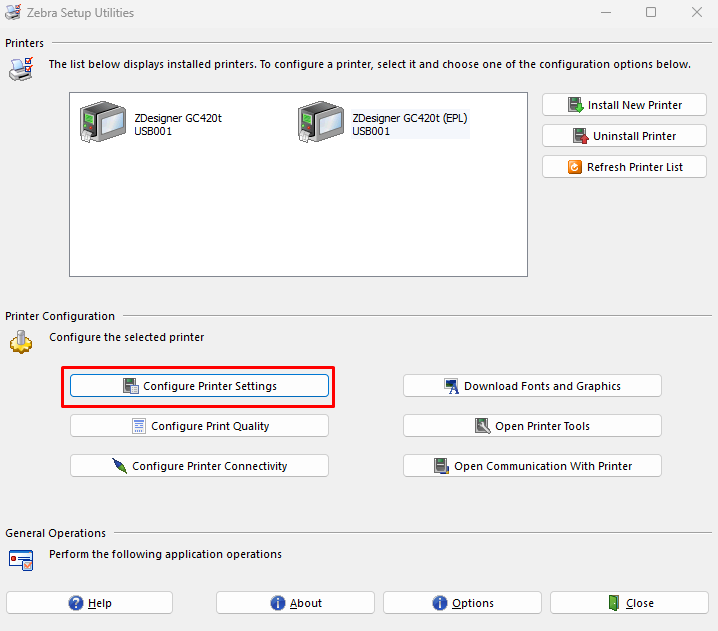This screenshot has width=718, height=631.
Task: Open the Help button
Action: (x=89, y=603)
